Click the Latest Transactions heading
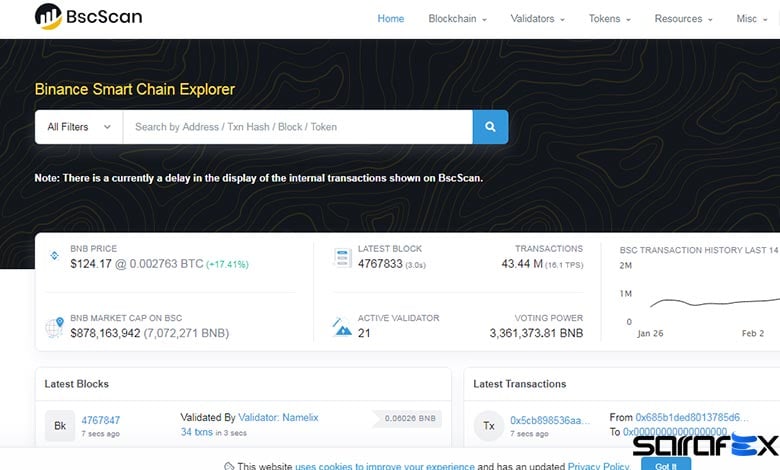Image resolution: width=780 pixels, height=470 pixels. (x=519, y=384)
